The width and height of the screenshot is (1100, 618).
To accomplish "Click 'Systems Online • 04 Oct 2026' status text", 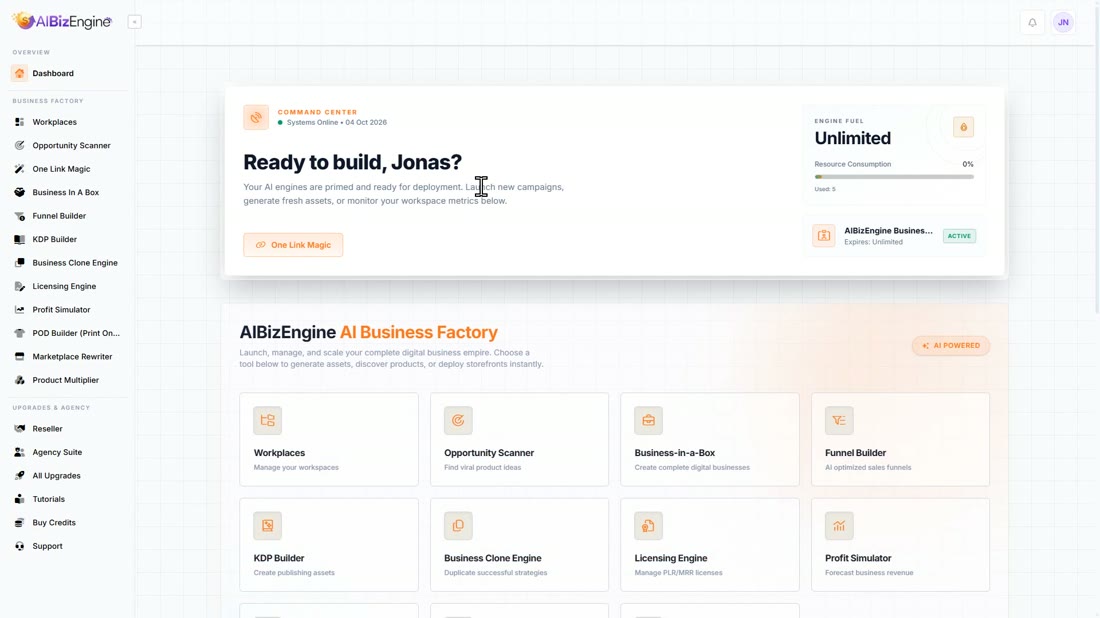I will coord(337,122).
